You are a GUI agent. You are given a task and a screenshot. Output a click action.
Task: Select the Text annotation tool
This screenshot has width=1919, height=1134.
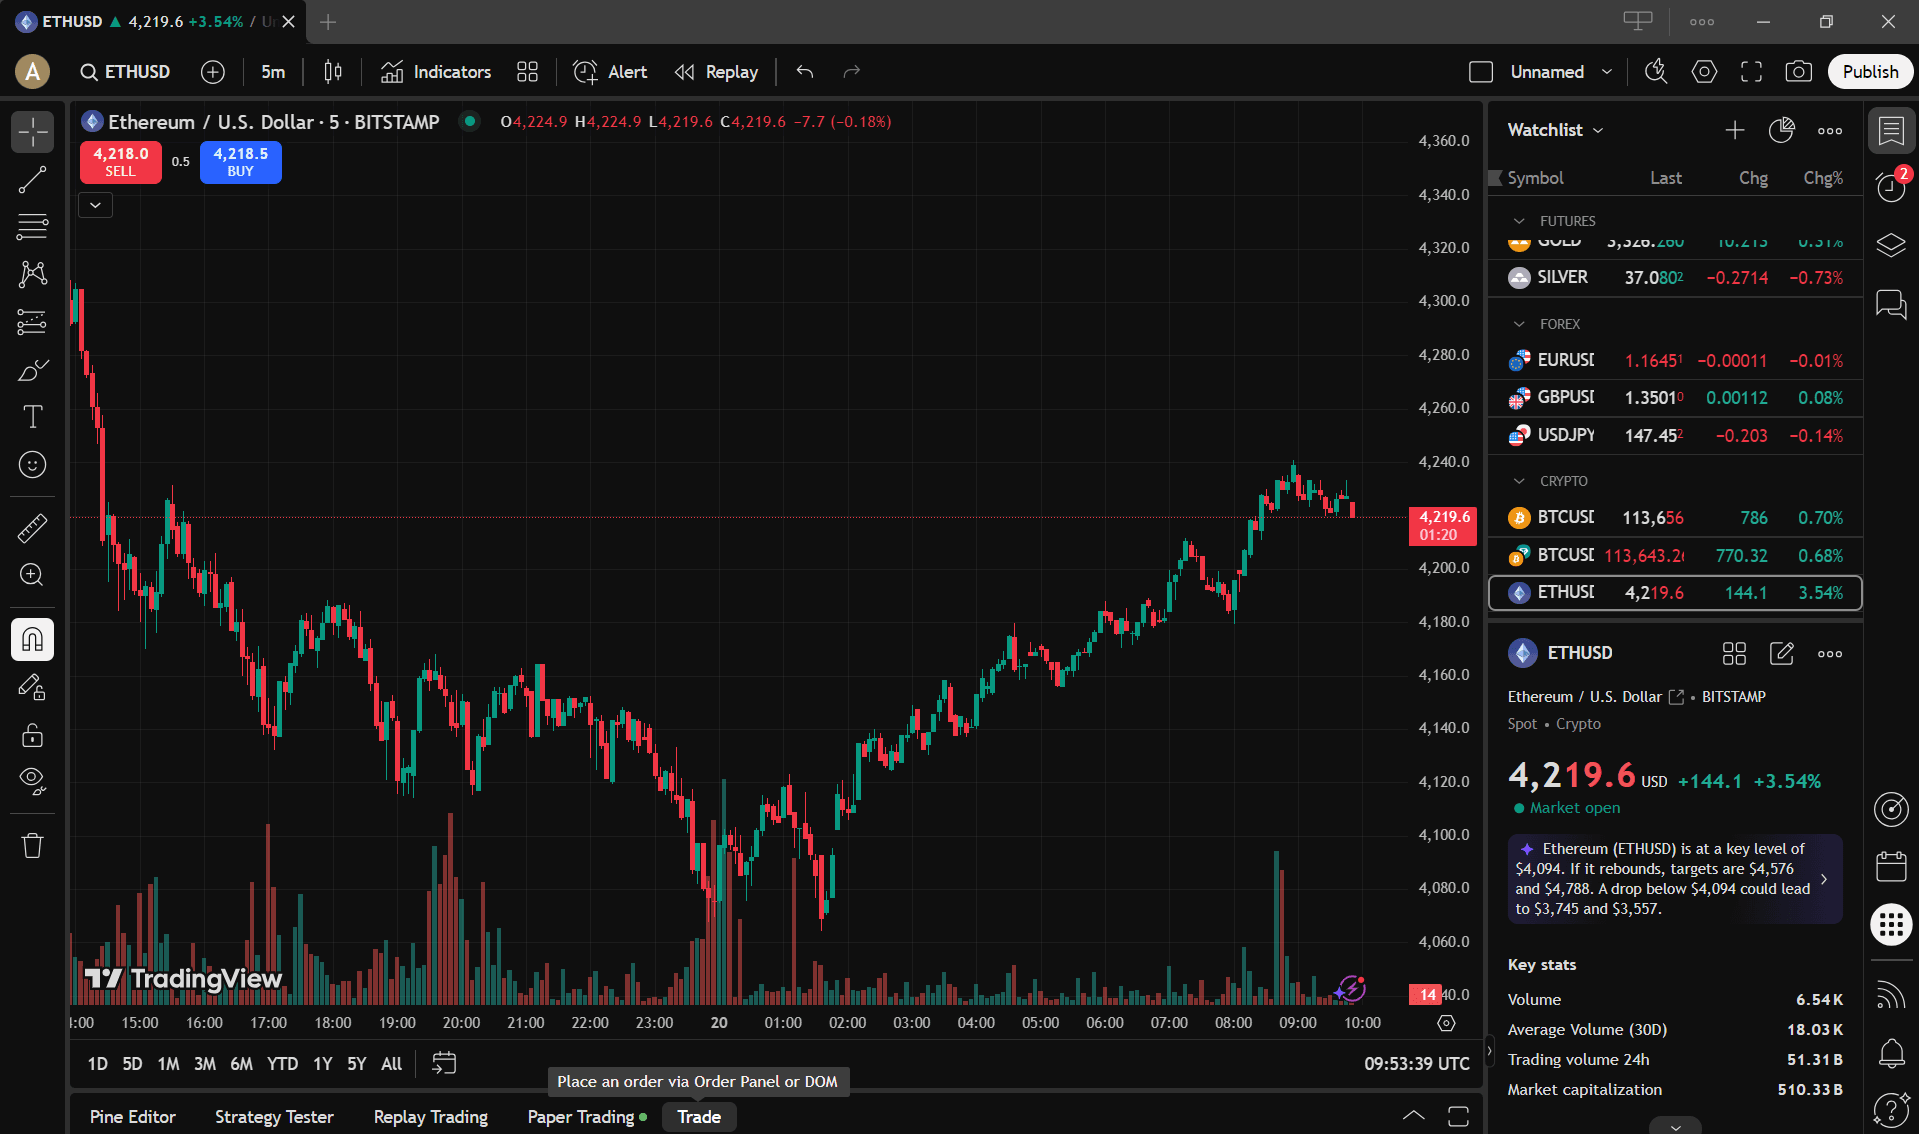click(32, 417)
